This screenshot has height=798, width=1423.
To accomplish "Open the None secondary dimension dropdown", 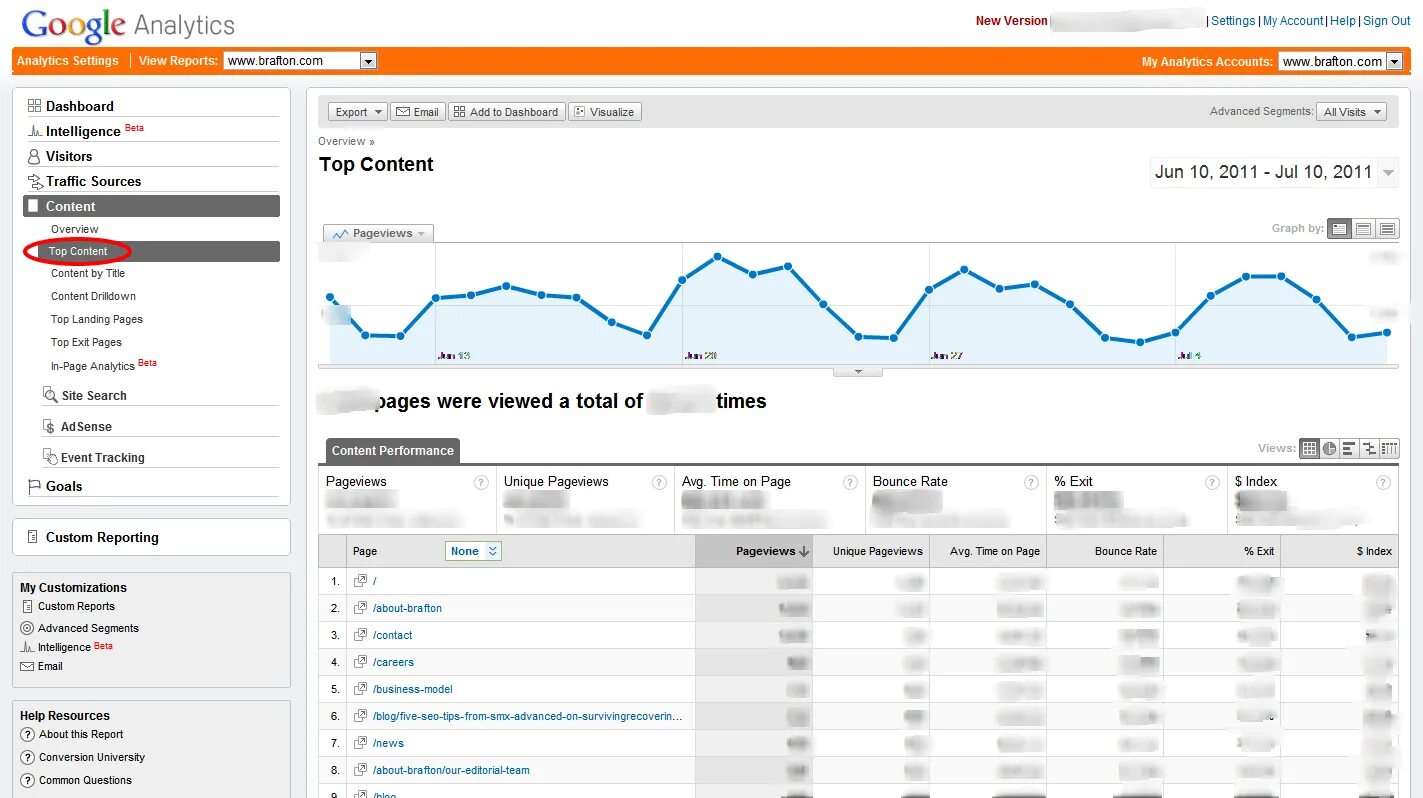I will point(473,551).
